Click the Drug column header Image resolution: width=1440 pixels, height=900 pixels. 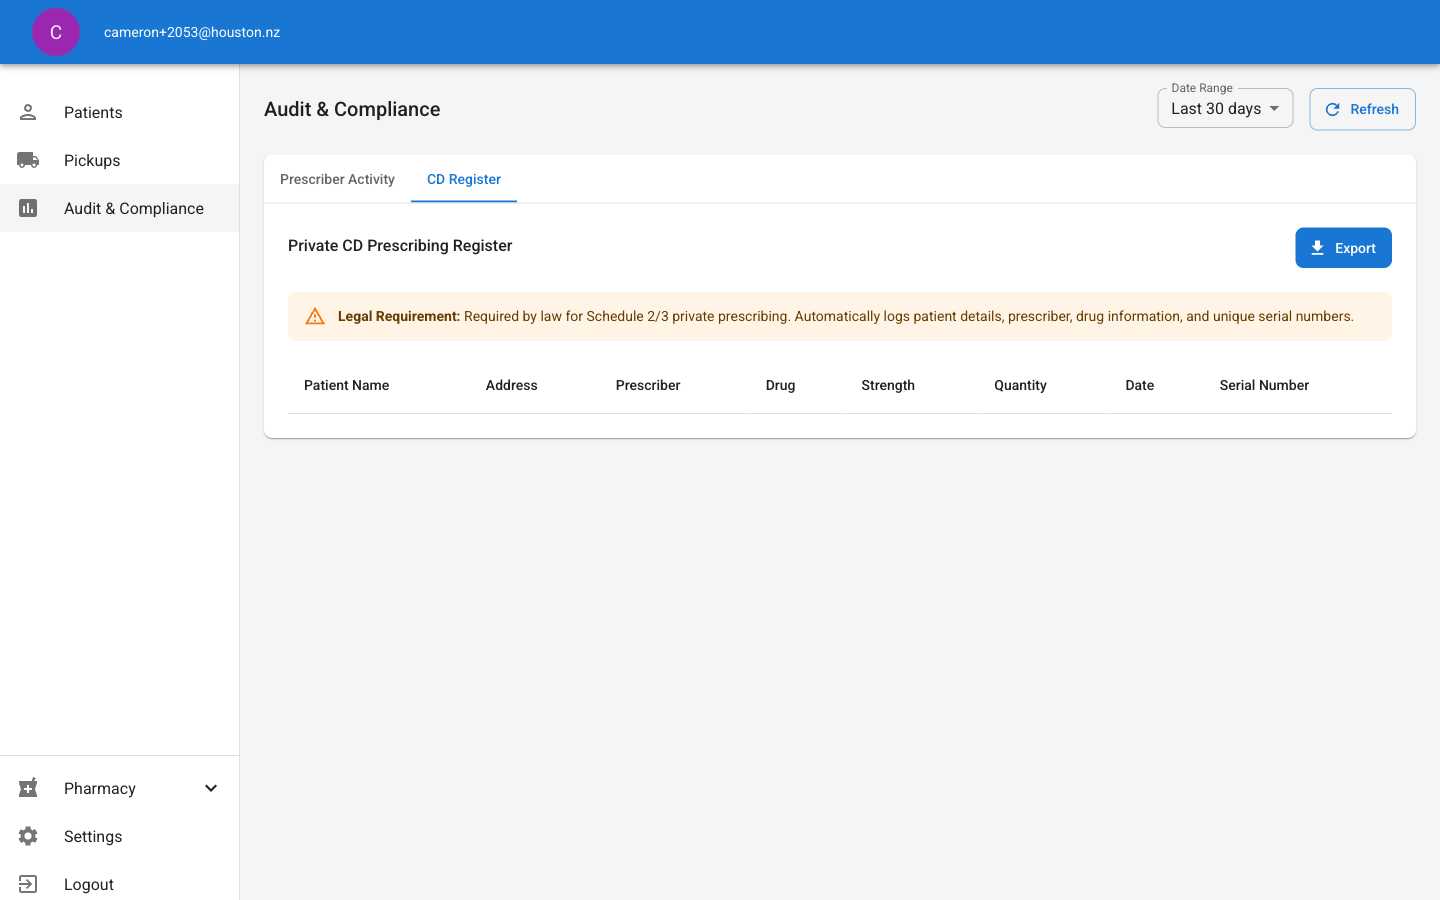(781, 385)
